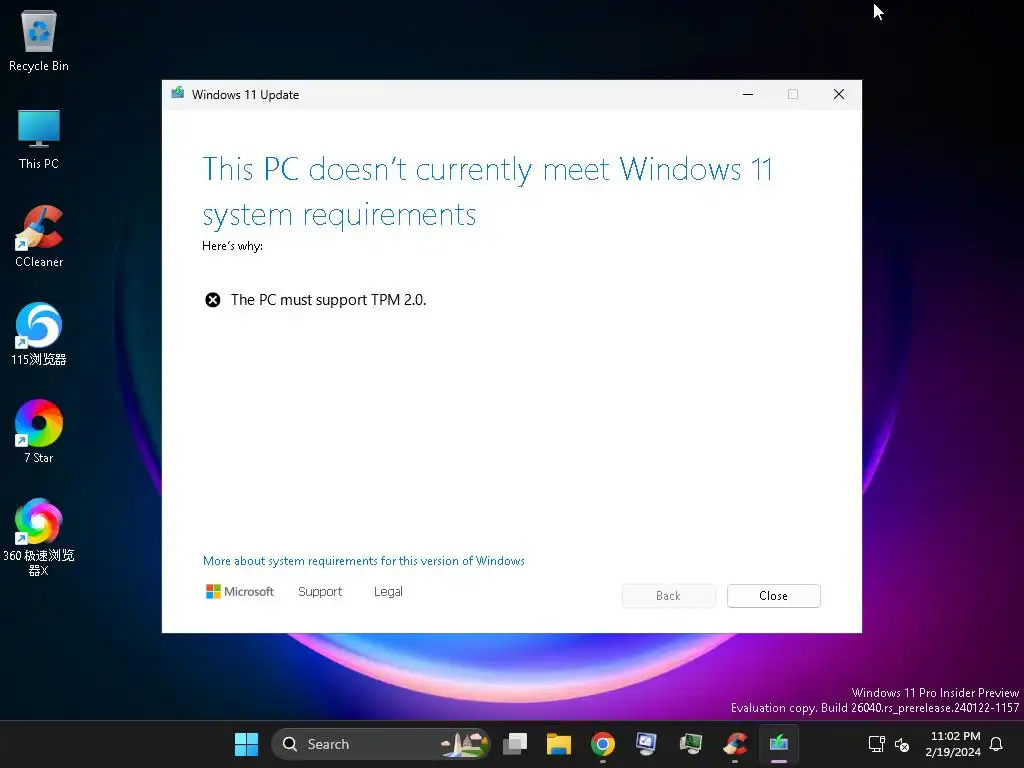
Task: Click the taskbar Search box
Action: [380, 744]
